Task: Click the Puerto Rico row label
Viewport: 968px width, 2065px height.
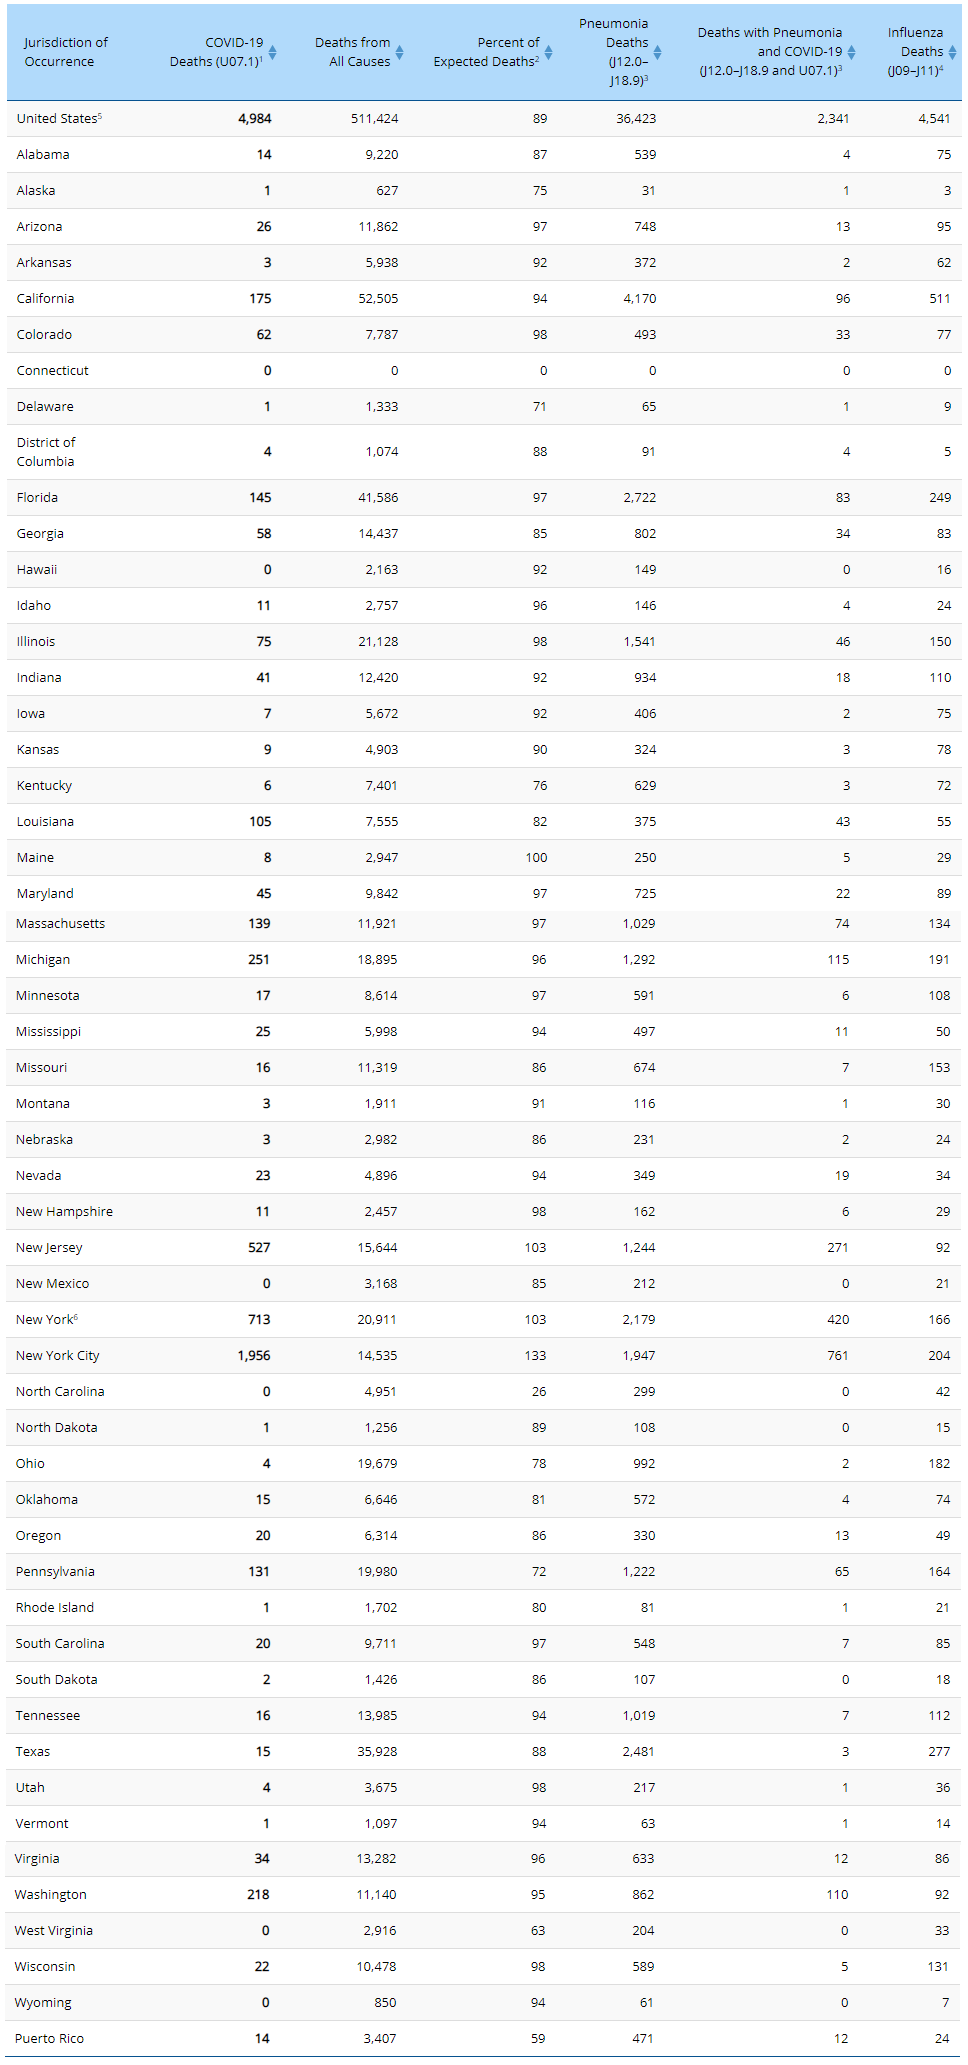Action: 50,2038
